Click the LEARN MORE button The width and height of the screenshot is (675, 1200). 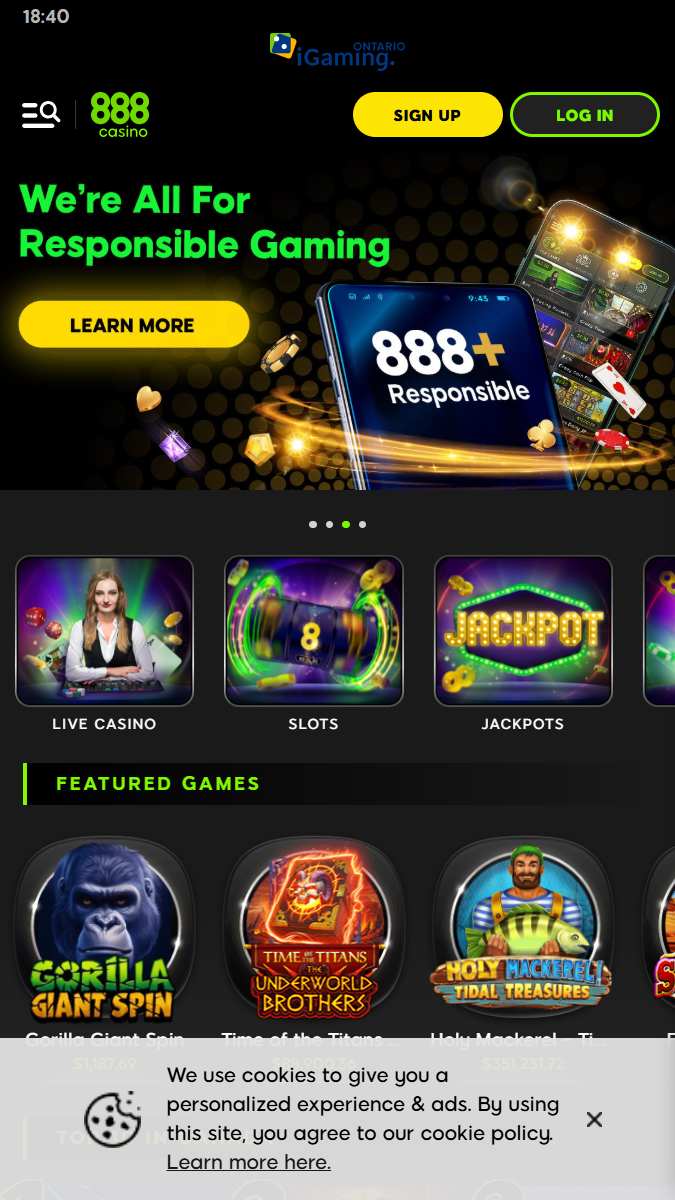tap(134, 325)
